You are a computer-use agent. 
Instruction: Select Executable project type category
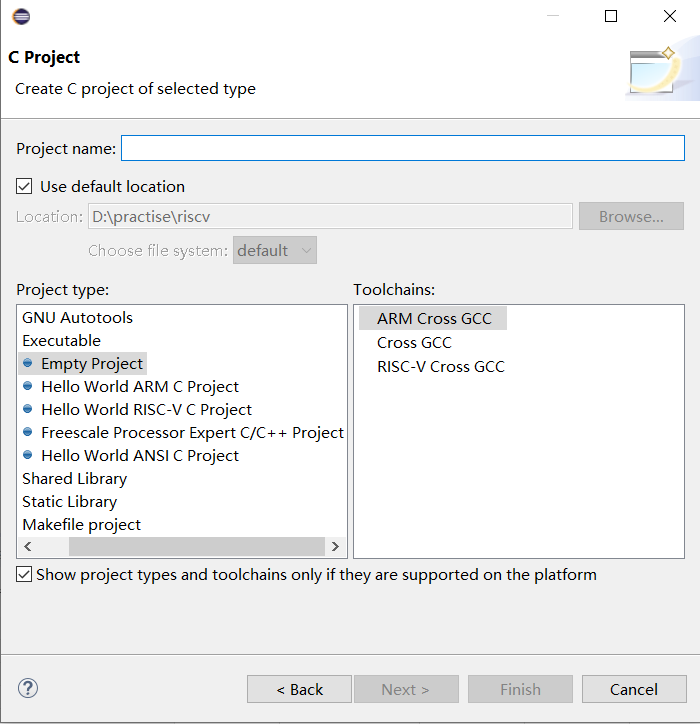pyautogui.click(x=61, y=341)
